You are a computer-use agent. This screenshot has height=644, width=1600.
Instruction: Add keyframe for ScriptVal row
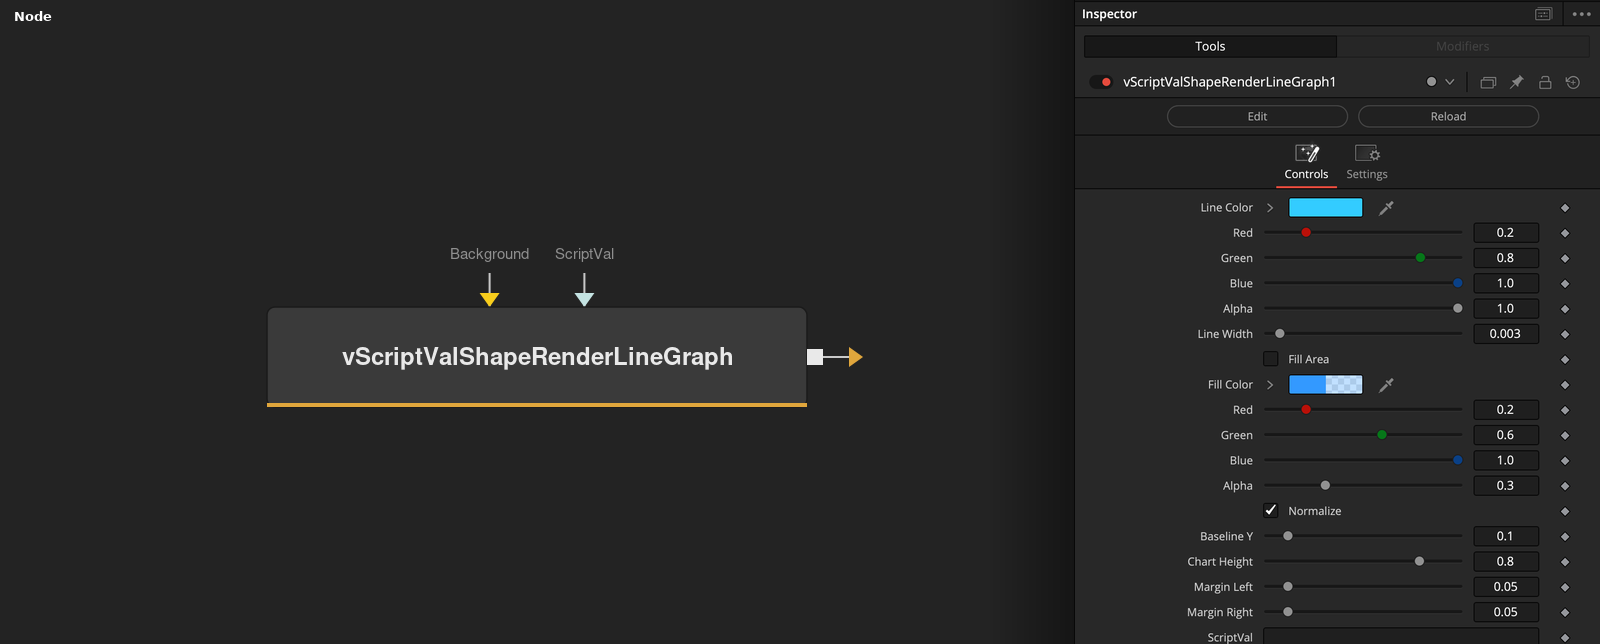[x=1565, y=638]
